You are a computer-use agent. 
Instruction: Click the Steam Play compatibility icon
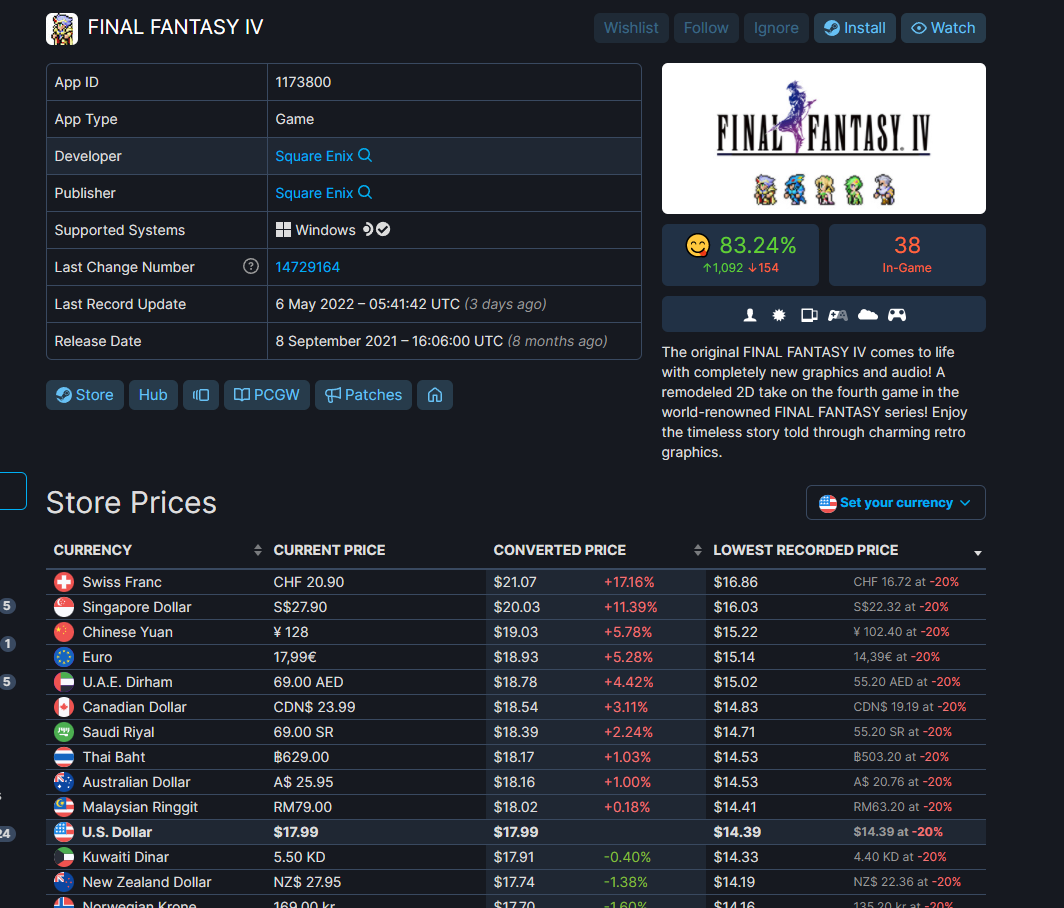(368, 229)
